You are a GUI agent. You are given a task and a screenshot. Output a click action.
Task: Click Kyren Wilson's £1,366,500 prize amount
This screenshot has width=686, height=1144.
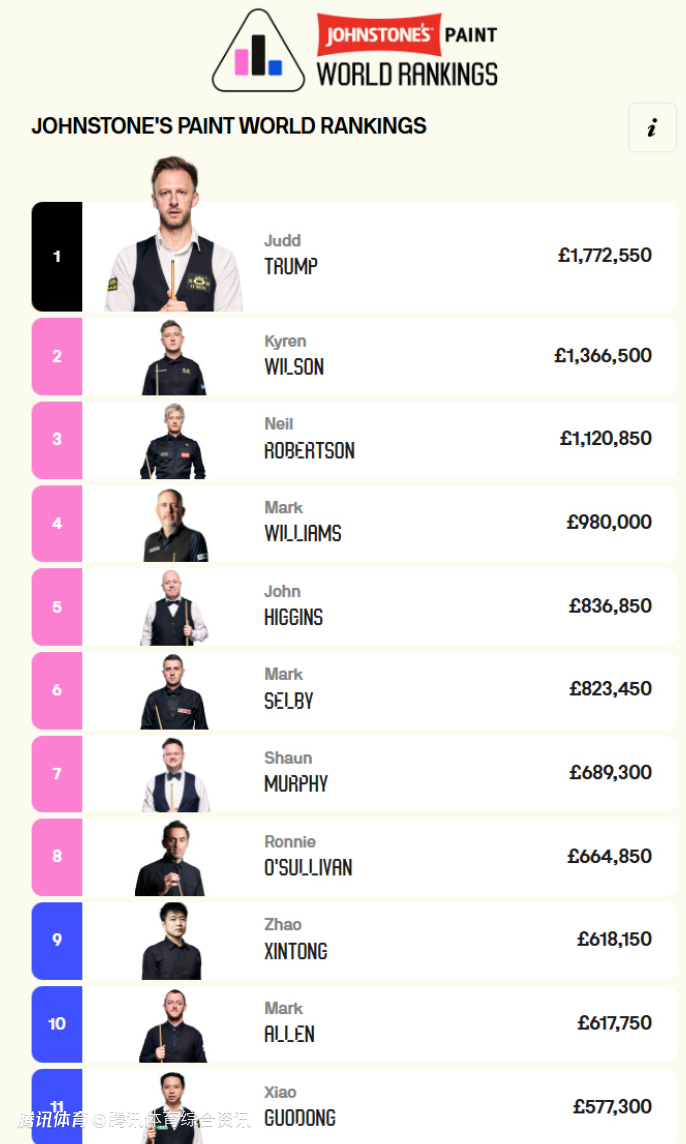pyautogui.click(x=602, y=355)
